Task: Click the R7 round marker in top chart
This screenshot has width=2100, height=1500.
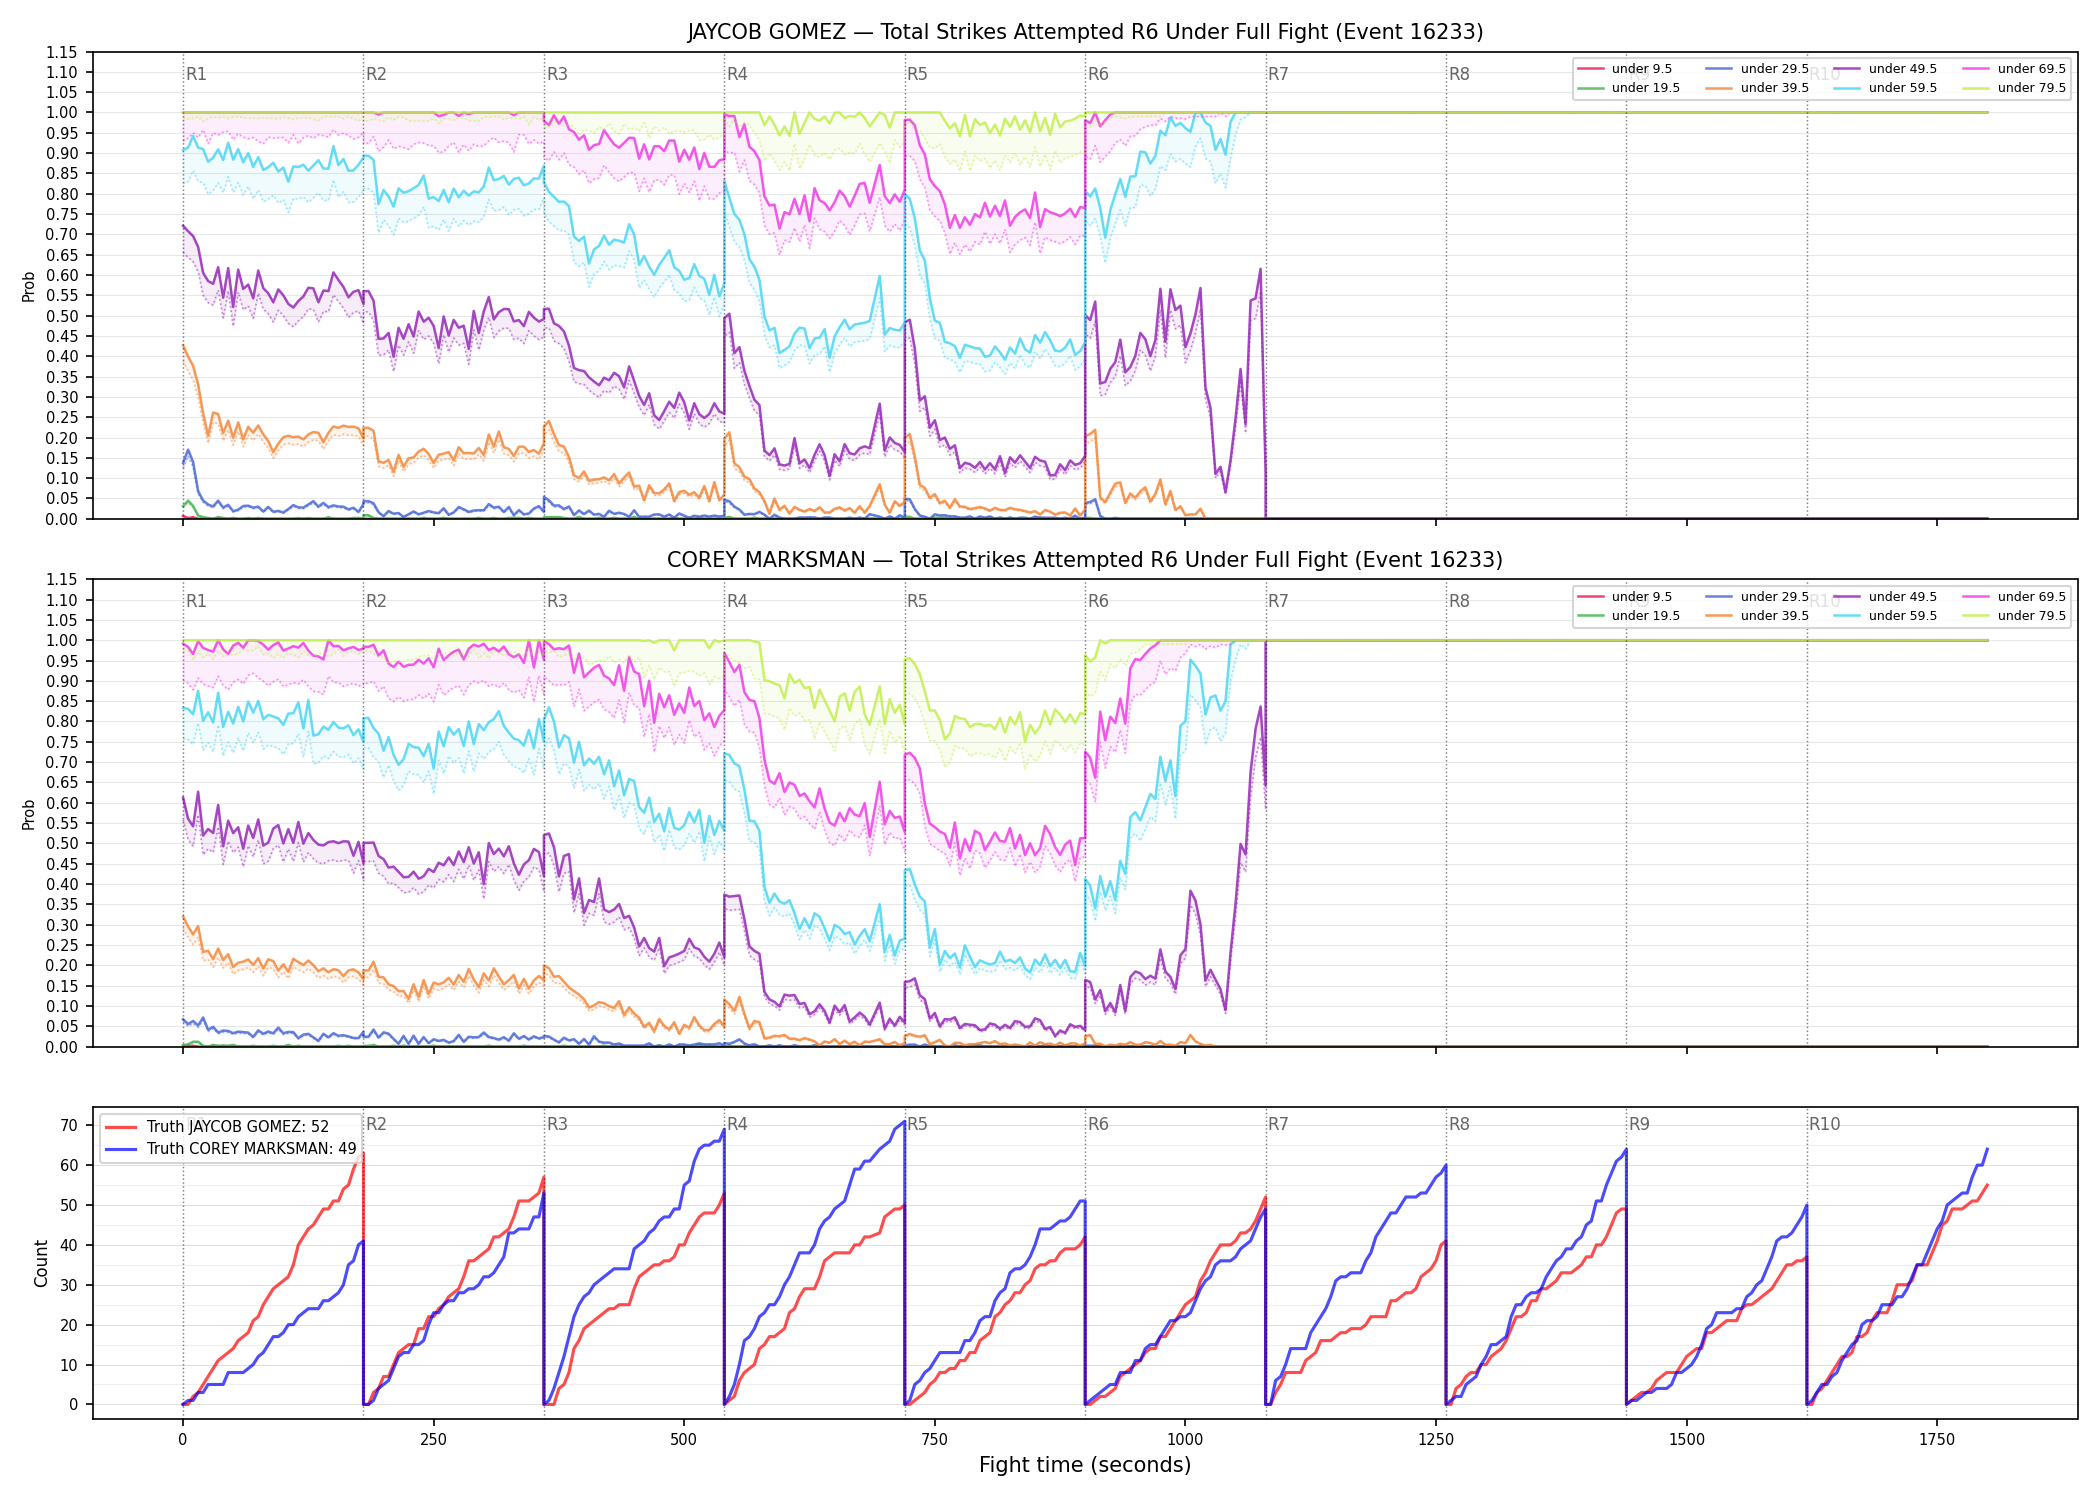Action: tap(1278, 74)
